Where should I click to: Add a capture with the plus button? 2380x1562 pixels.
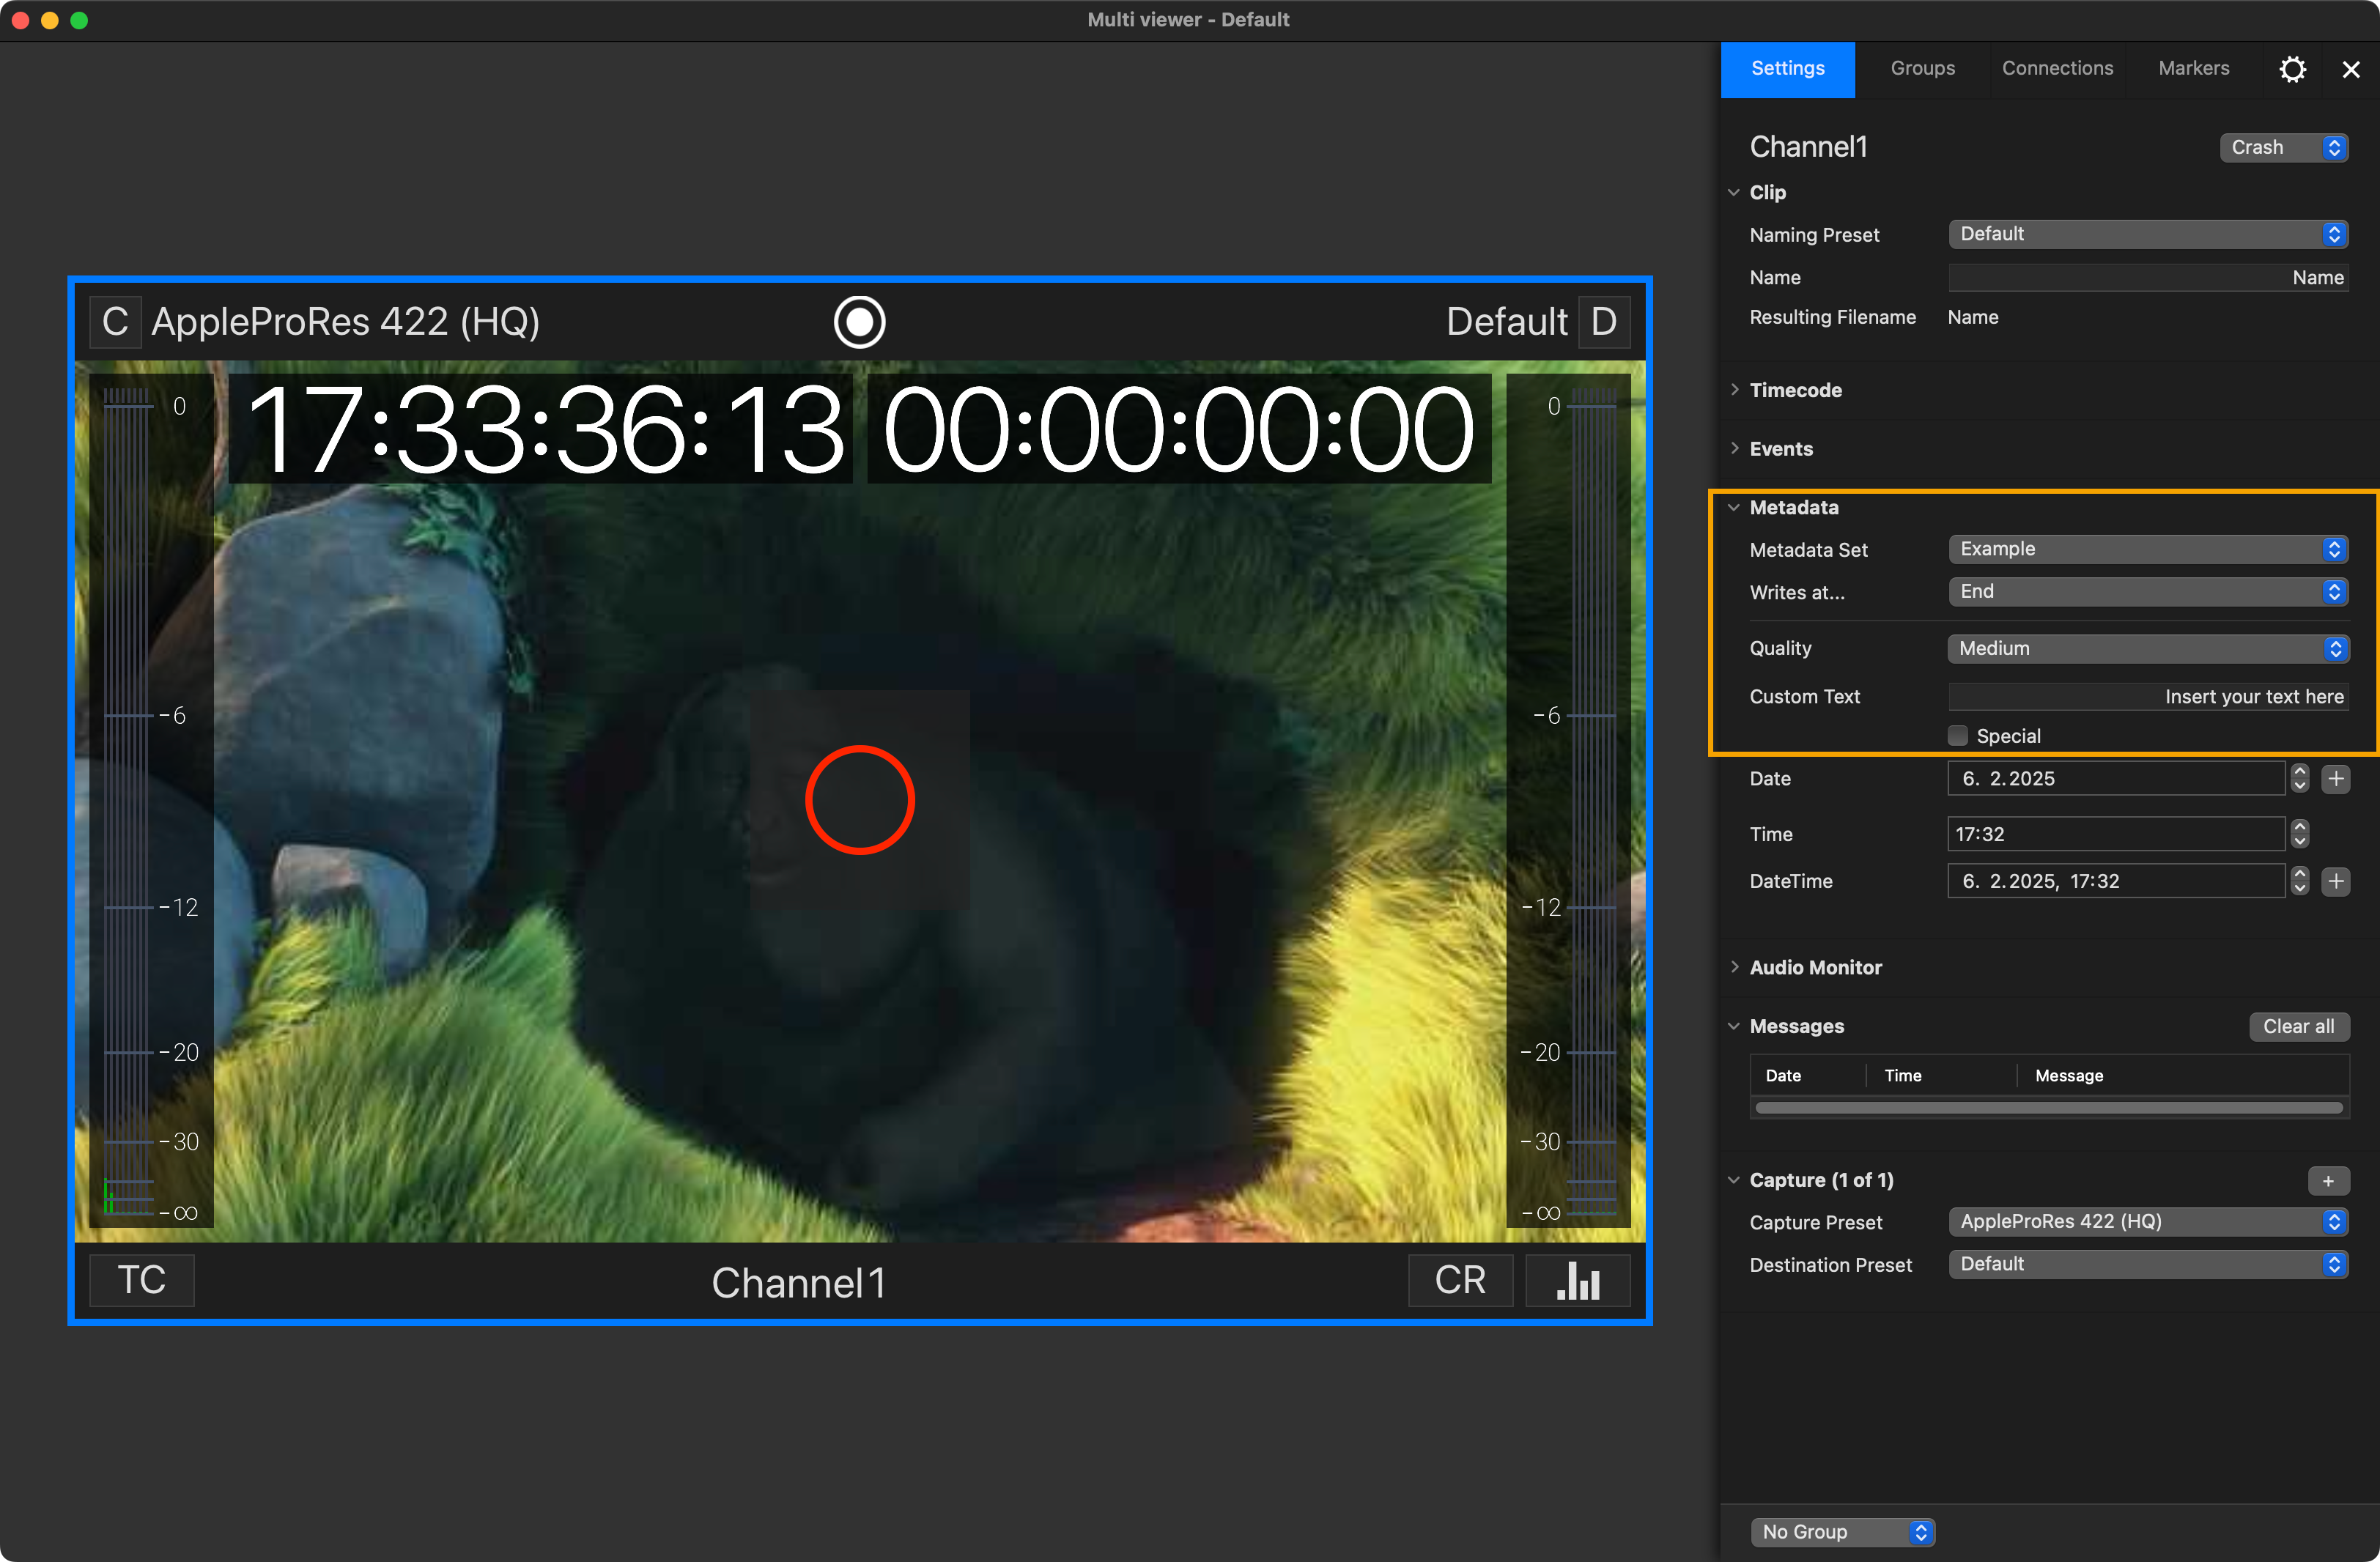2328,1181
